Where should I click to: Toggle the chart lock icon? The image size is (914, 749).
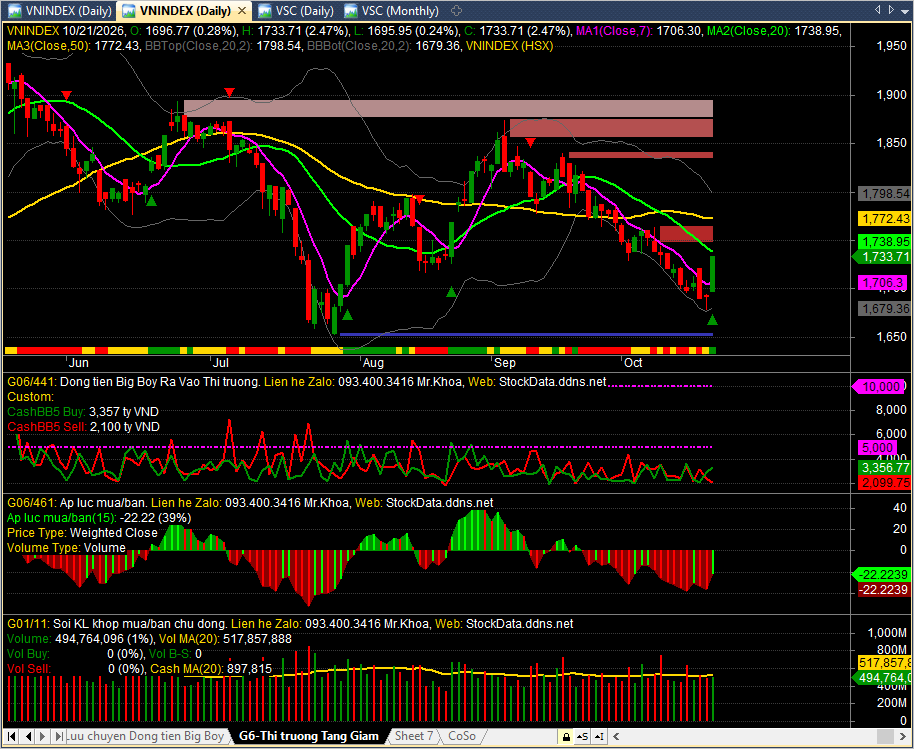click(x=565, y=737)
